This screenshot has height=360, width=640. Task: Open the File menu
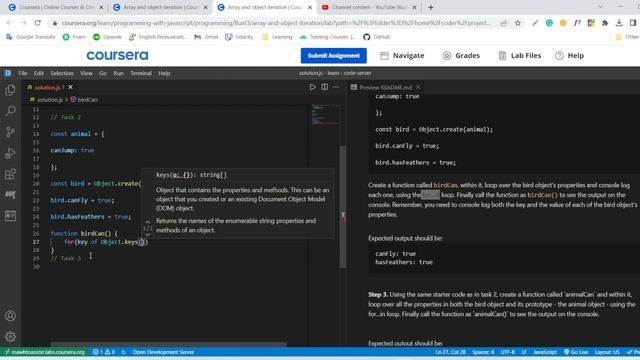[23, 73]
